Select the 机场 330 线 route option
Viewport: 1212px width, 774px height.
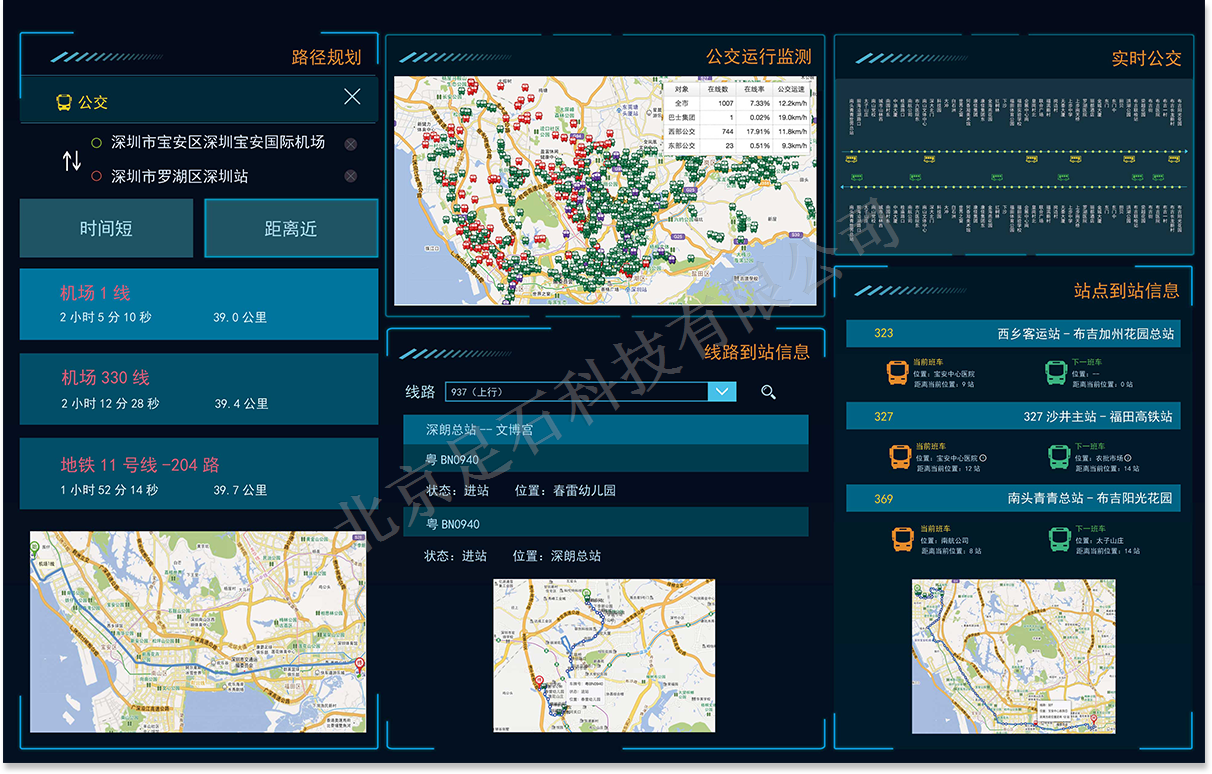[x=199, y=389]
